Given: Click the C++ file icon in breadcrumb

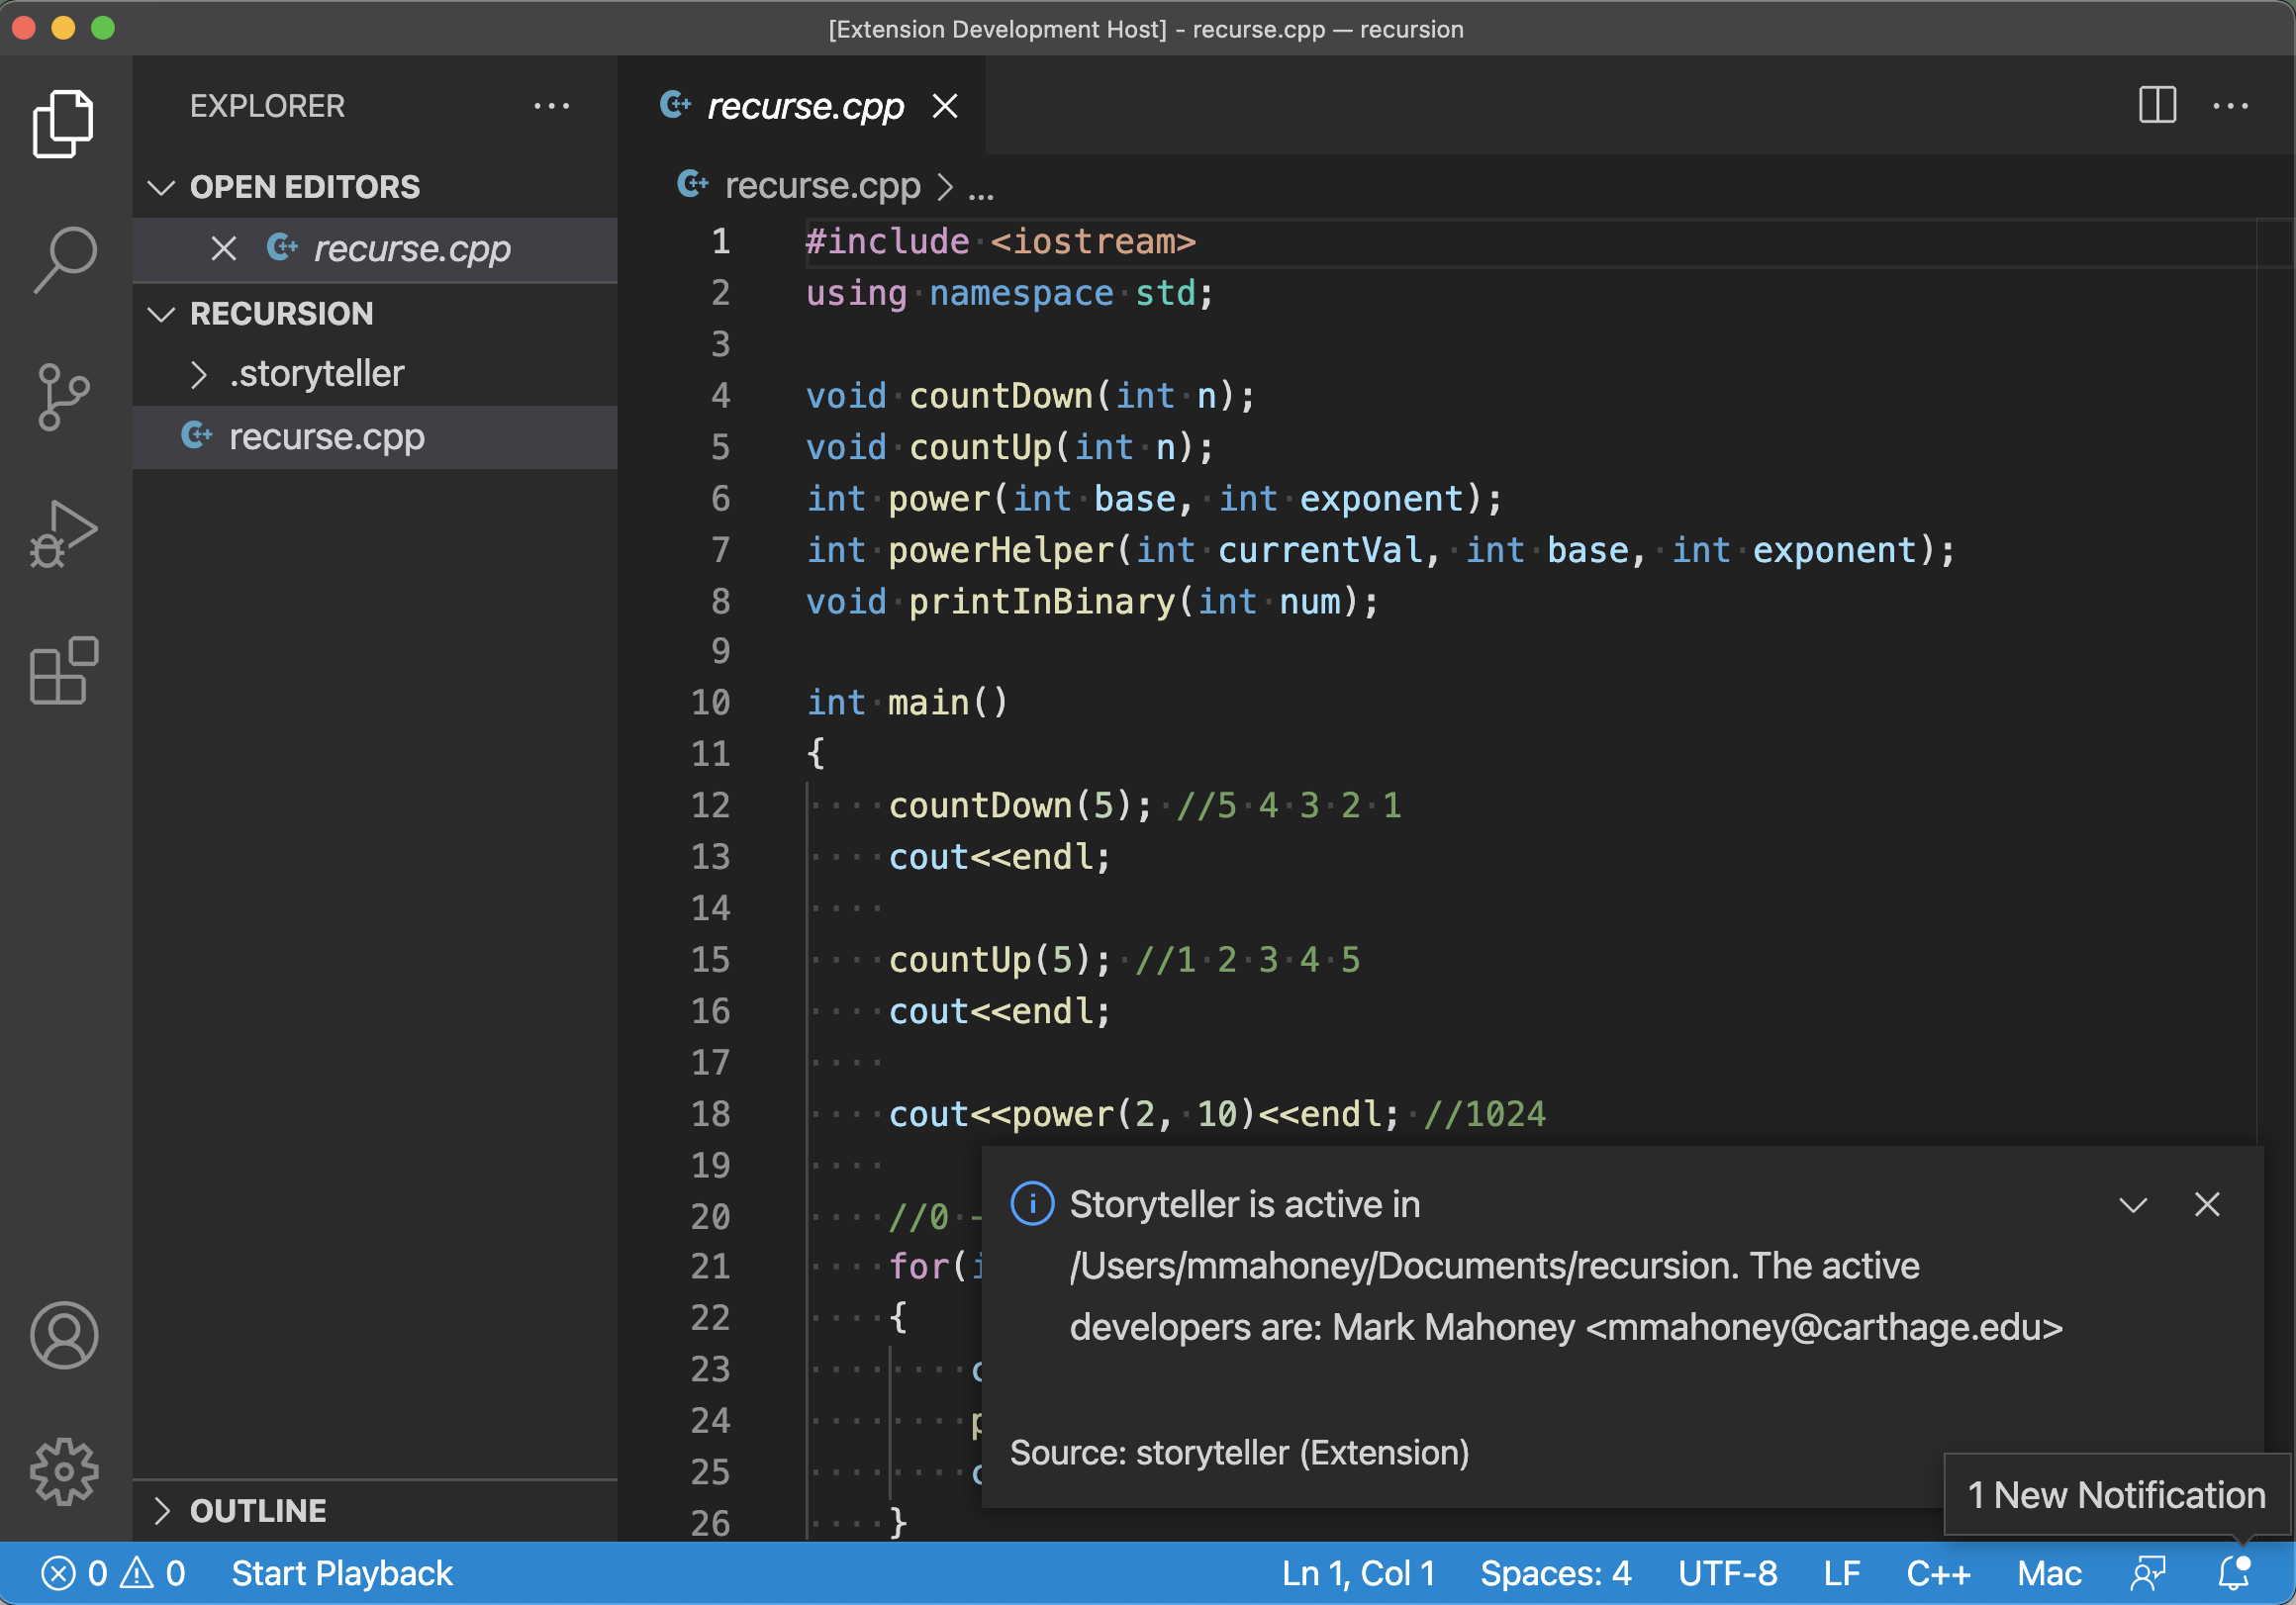Looking at the screenshot, I should pyautogui.click(x=692, y=185).
